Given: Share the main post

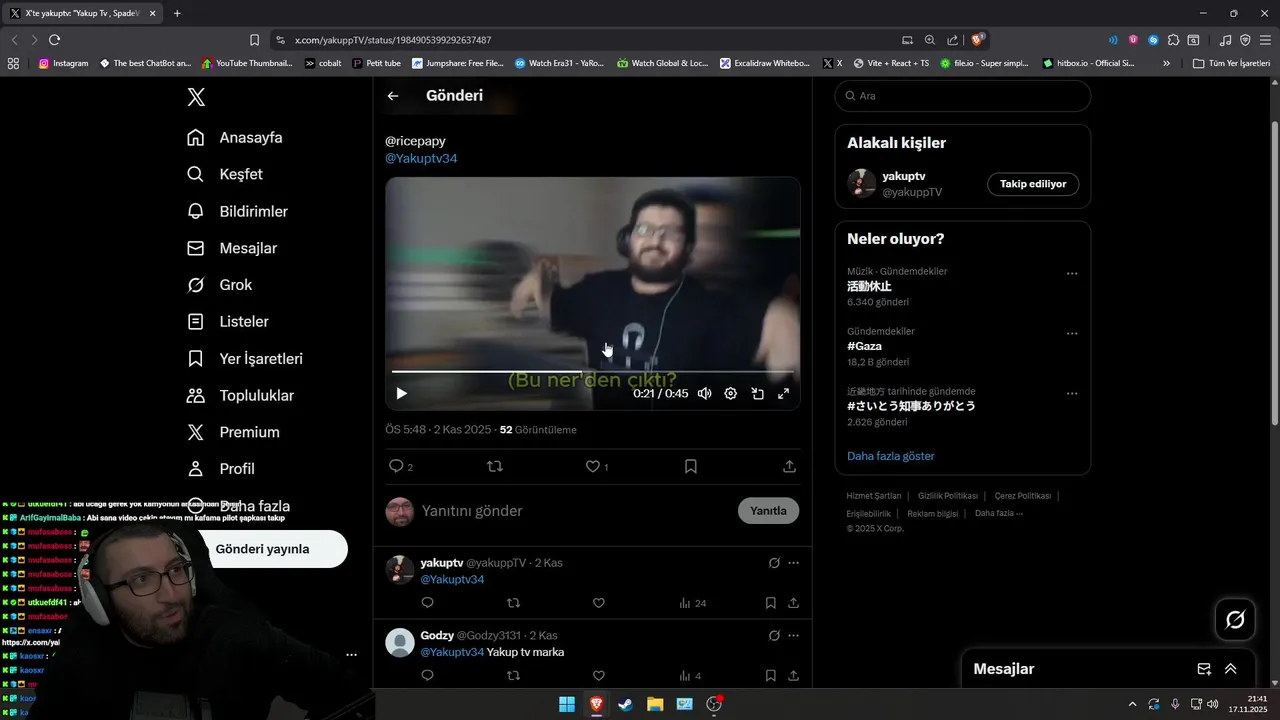Looking at the screenshot, I should click(x=789, y=466).
